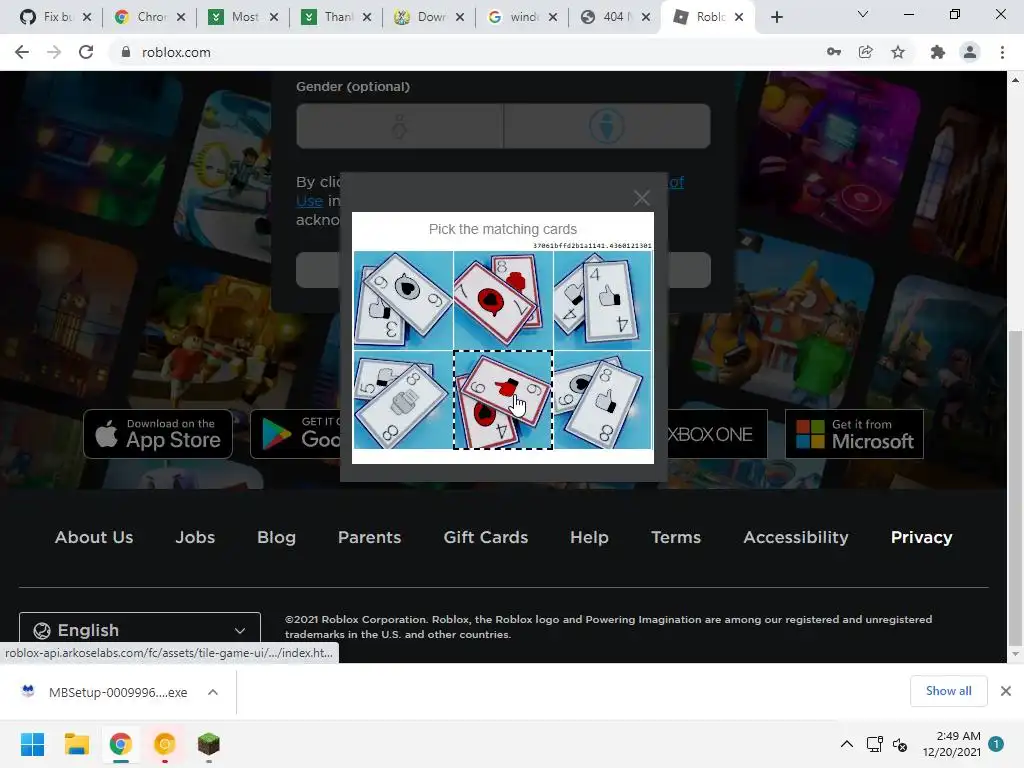Show hidden system tray icons
The image size is (1024, 768).
[846, 744]
